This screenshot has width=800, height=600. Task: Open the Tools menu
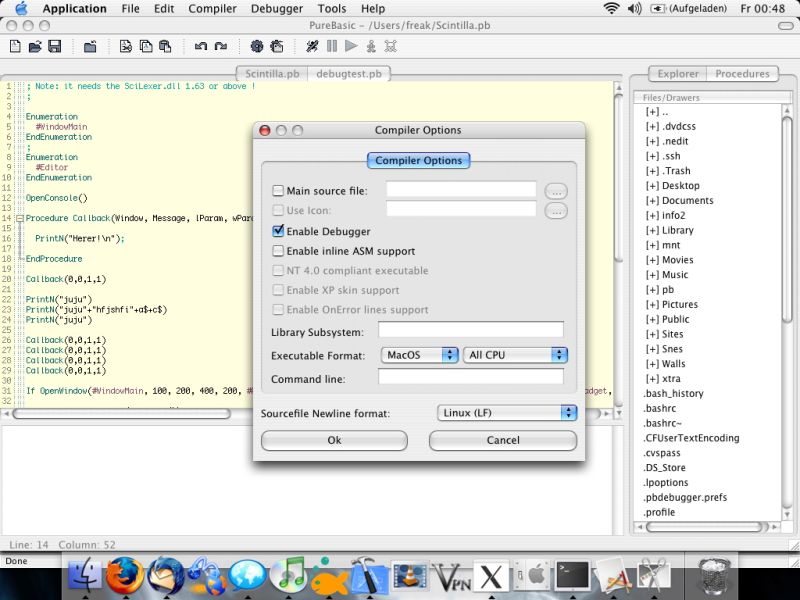pyautogui.click(x=332, y=9)
